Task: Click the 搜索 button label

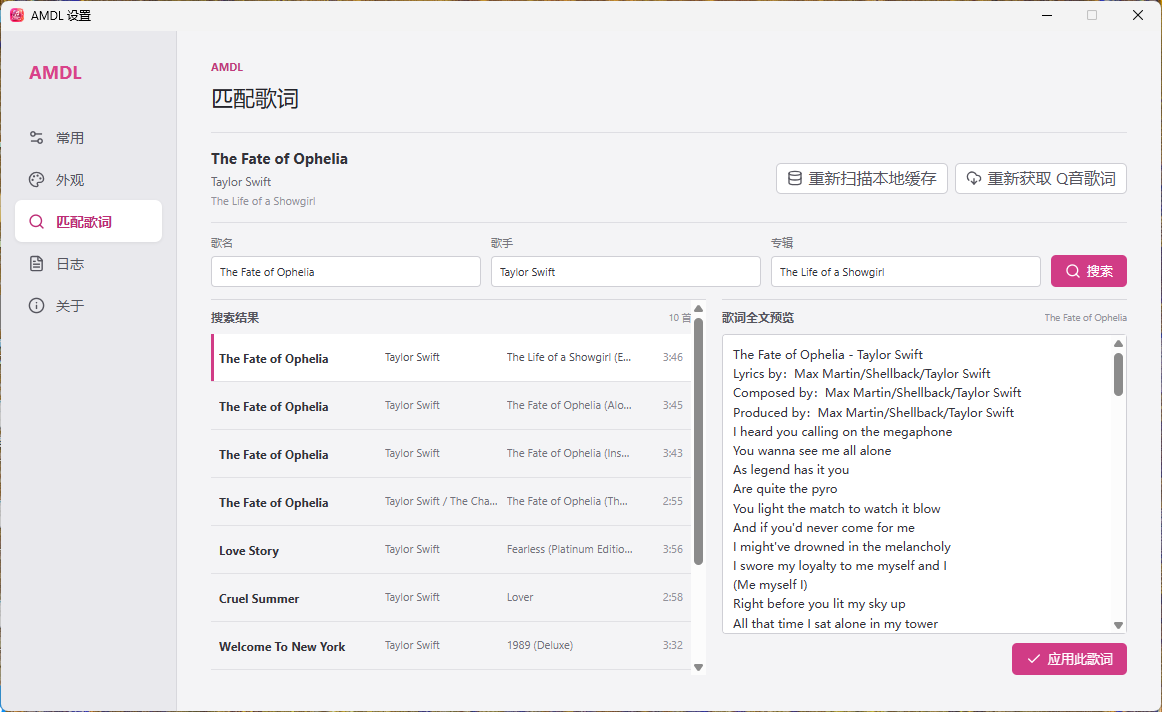Action: (x=1100, y=271)
